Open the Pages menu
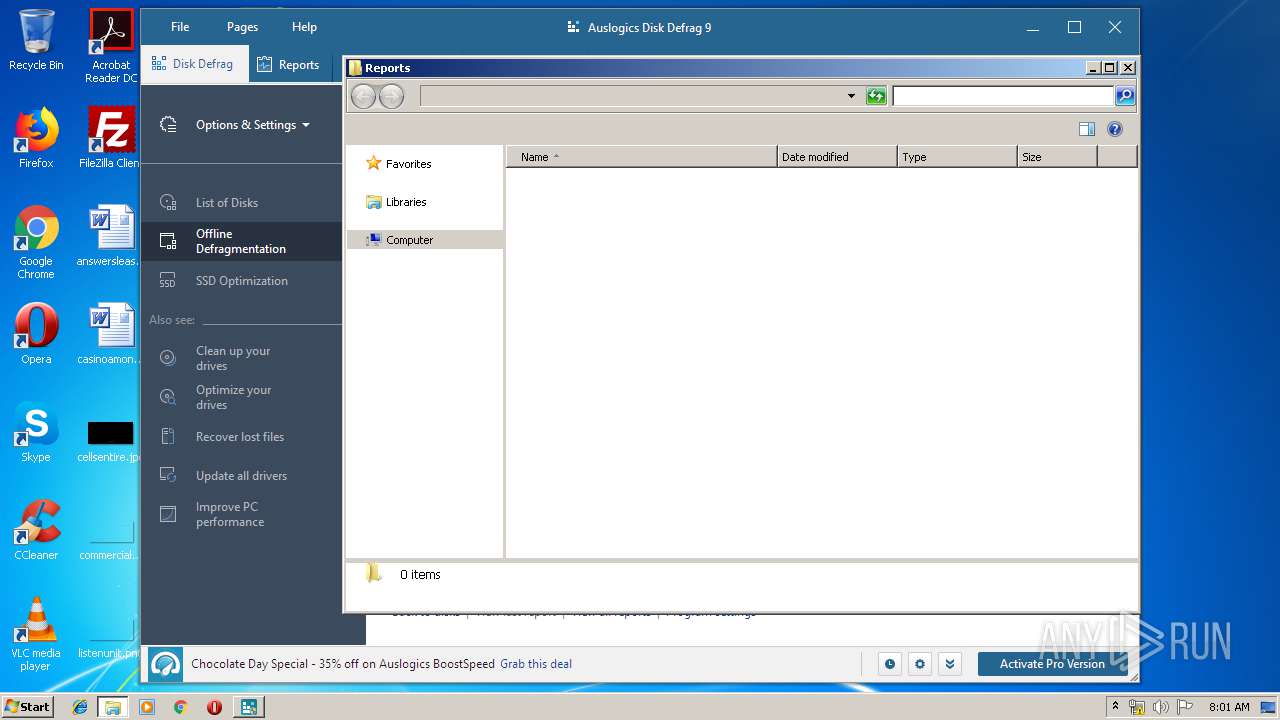The image size is (1280, 720). 242,27
